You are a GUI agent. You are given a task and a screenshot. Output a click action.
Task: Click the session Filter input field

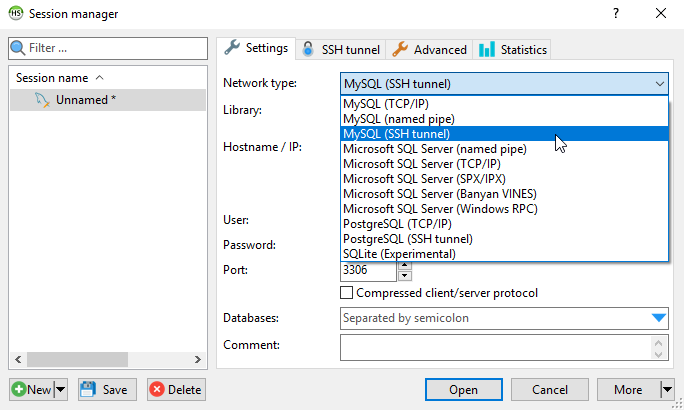(x=108, y=48)
